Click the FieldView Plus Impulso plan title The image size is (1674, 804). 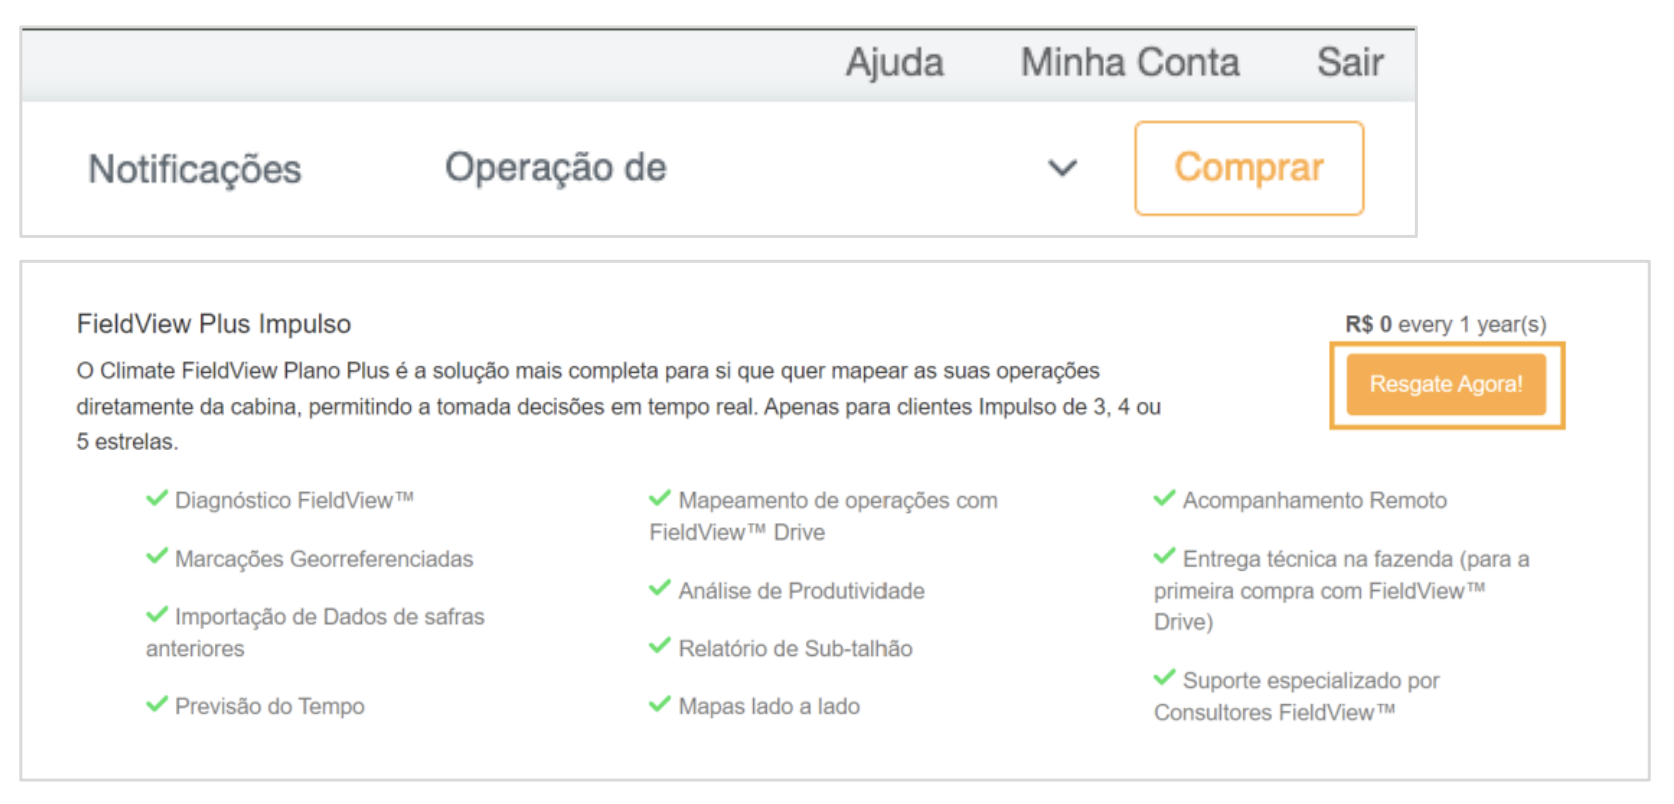click(x=214, y=324)
